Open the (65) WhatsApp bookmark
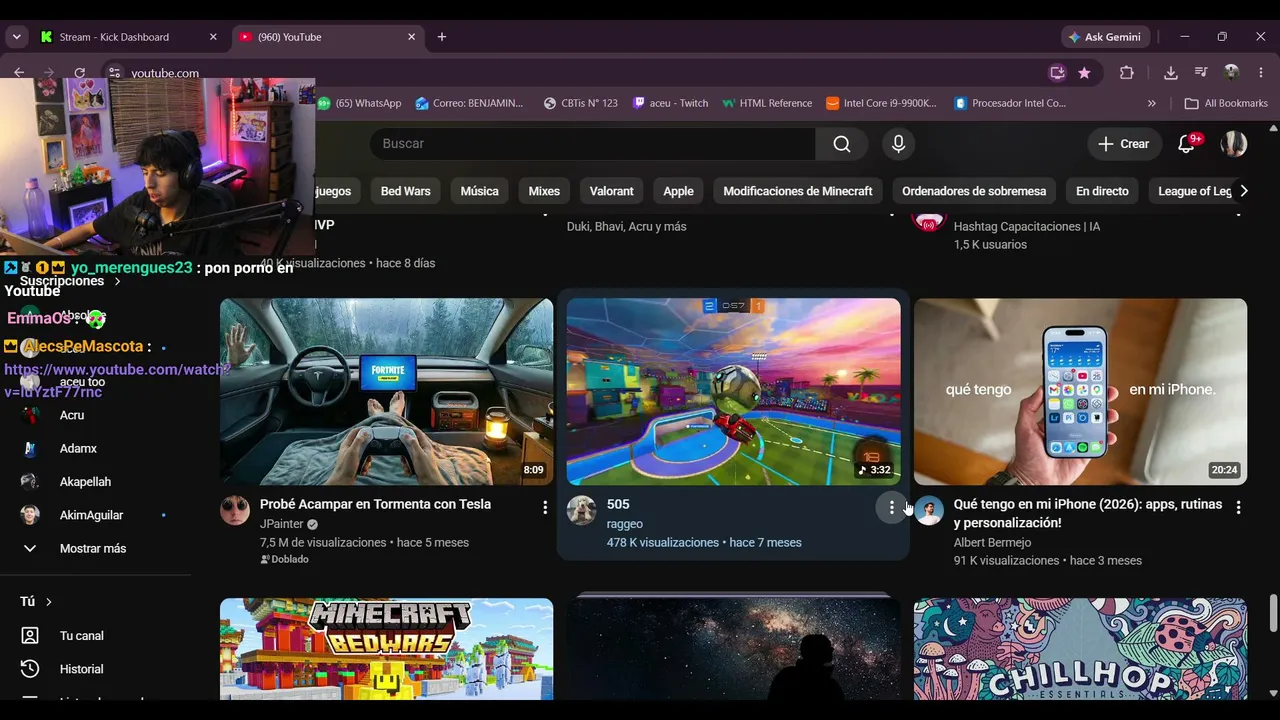 pyautogui.click(x=360, y=103)
